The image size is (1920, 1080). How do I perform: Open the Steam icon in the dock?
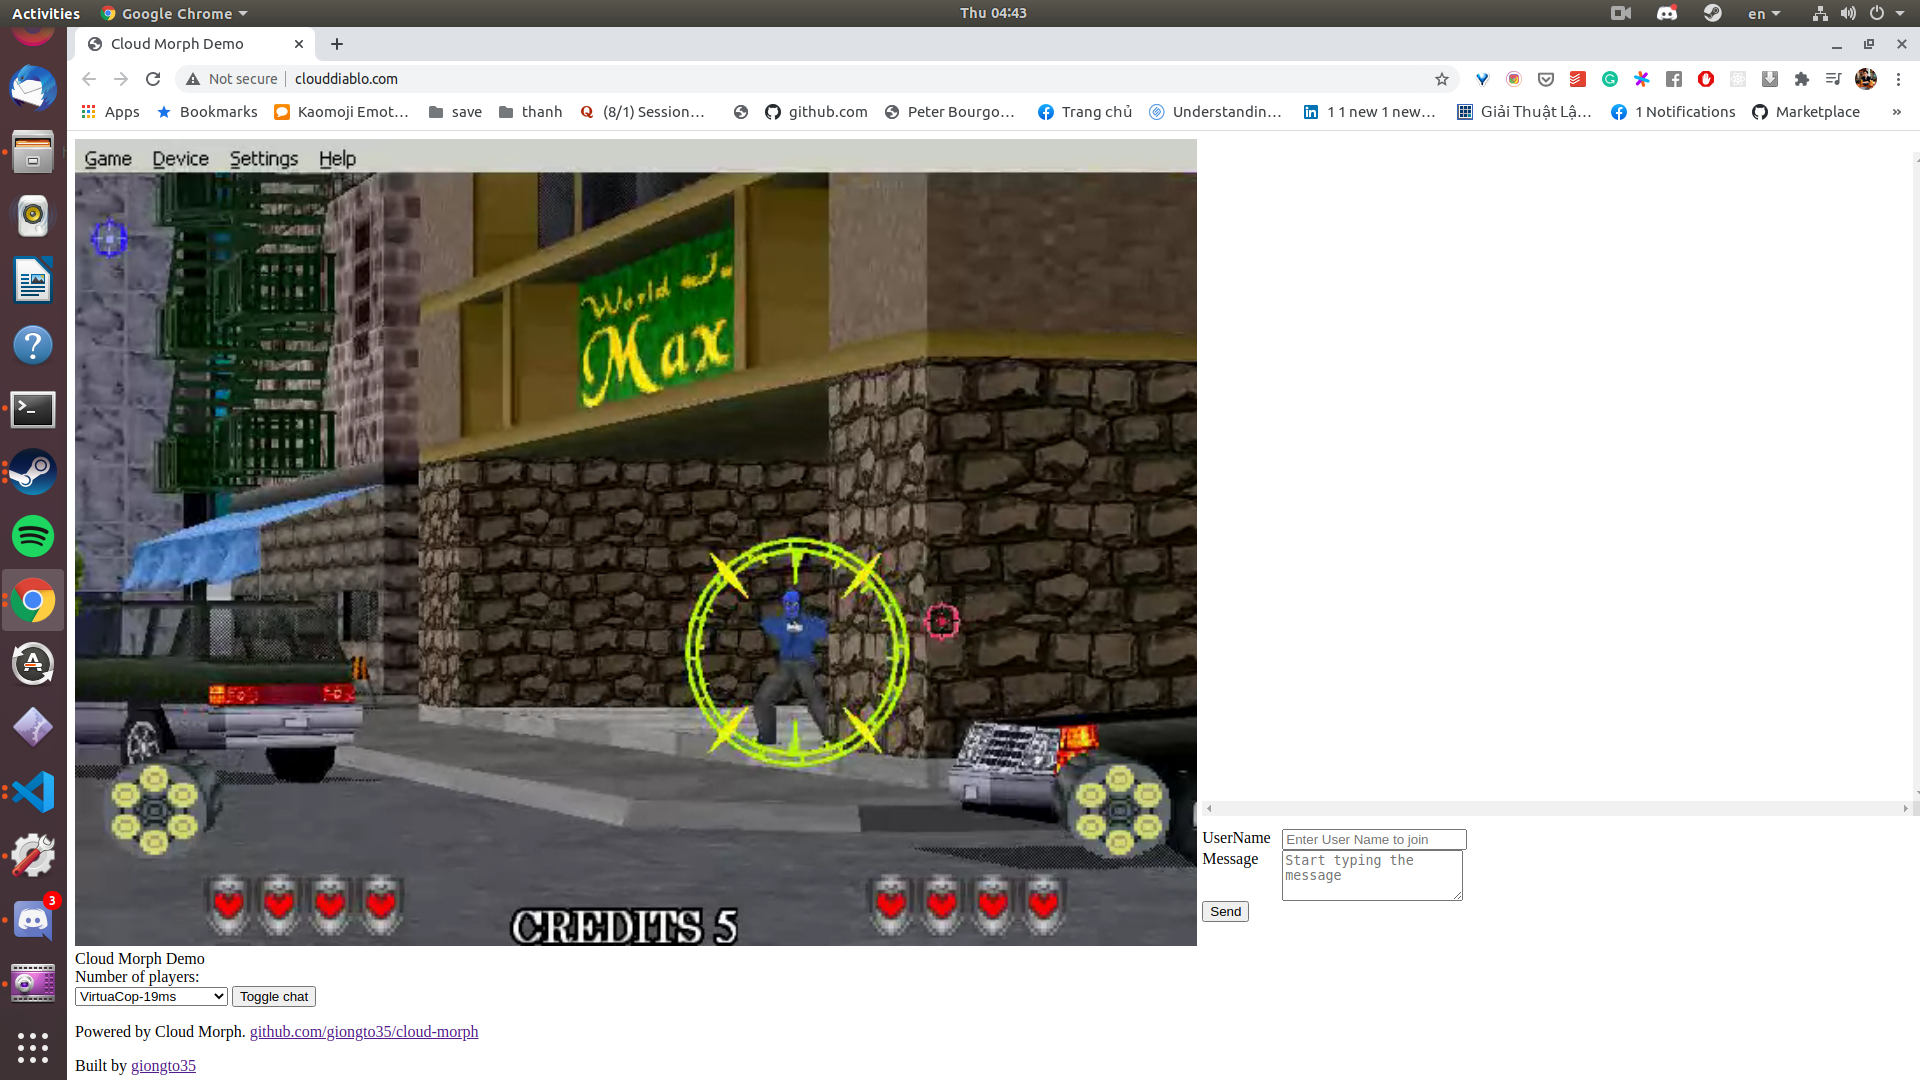(x=33, y=472)
